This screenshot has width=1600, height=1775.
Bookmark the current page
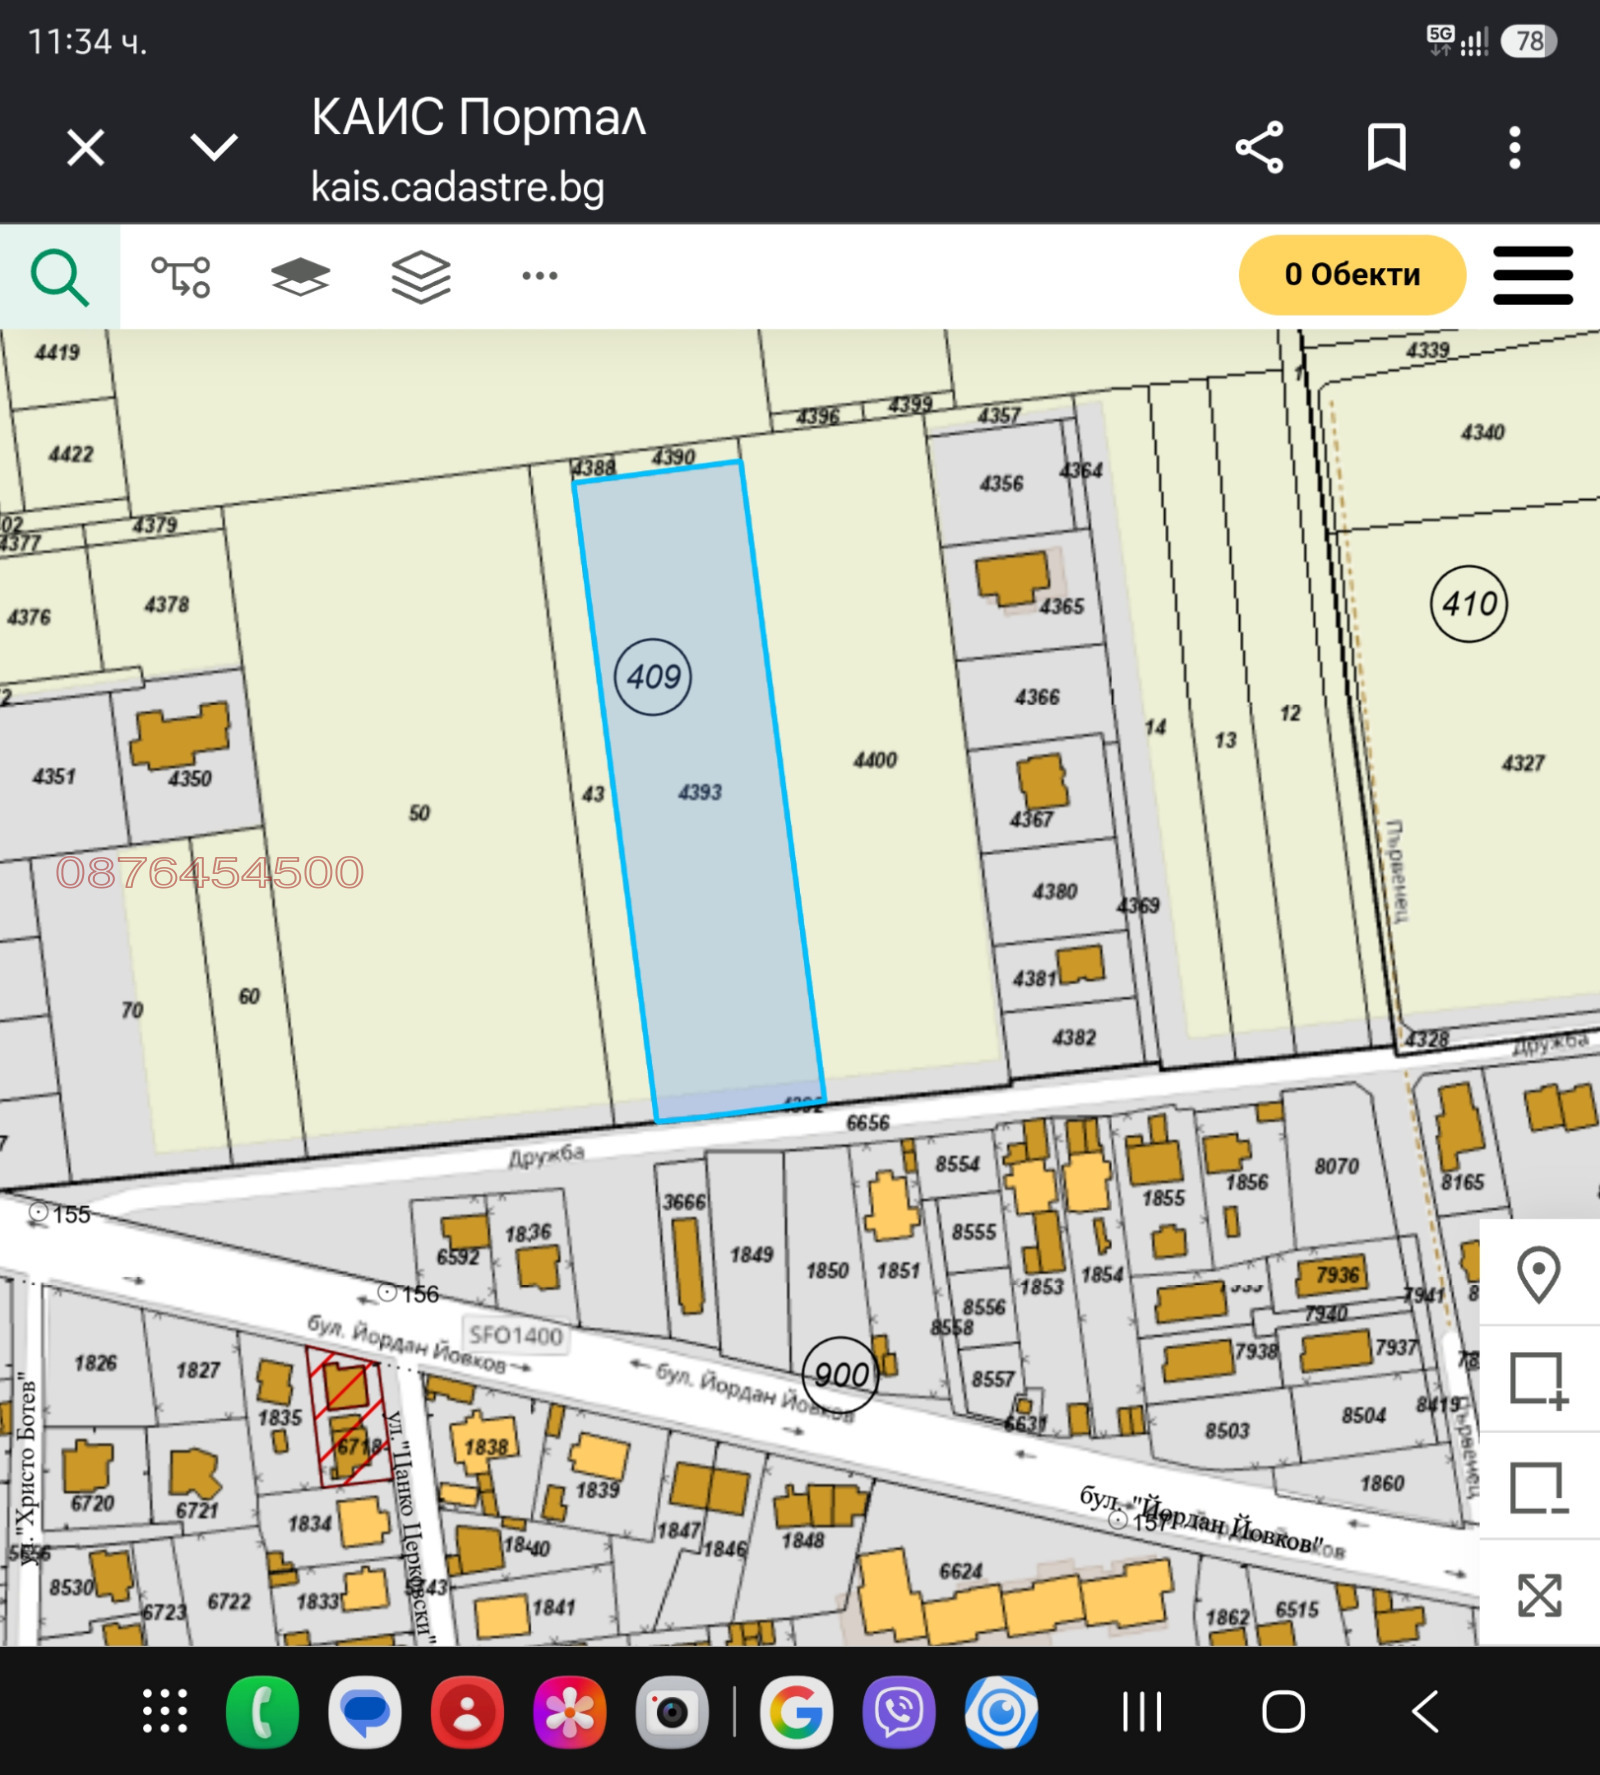tap(1387, 148)
